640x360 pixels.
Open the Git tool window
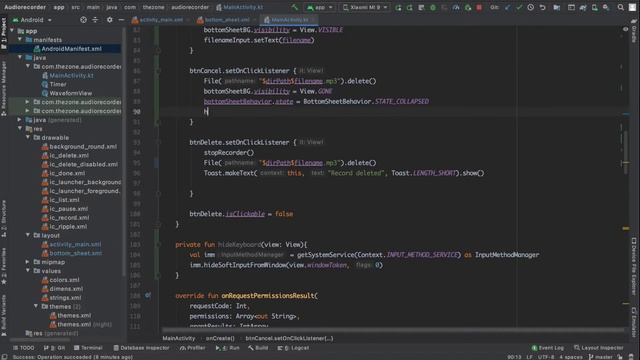pyautogui.click(x=54, y=348)
